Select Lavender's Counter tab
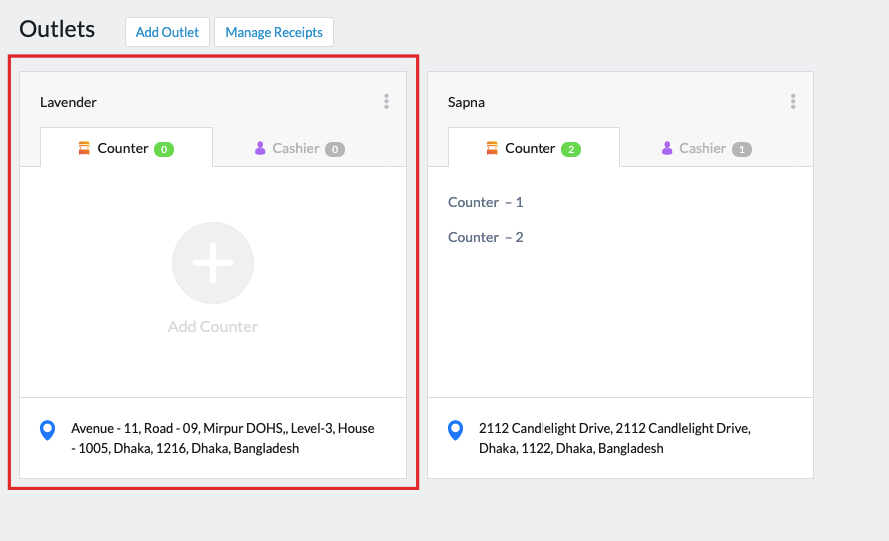Screen dimensions: 889x541 tap(126, 148)
